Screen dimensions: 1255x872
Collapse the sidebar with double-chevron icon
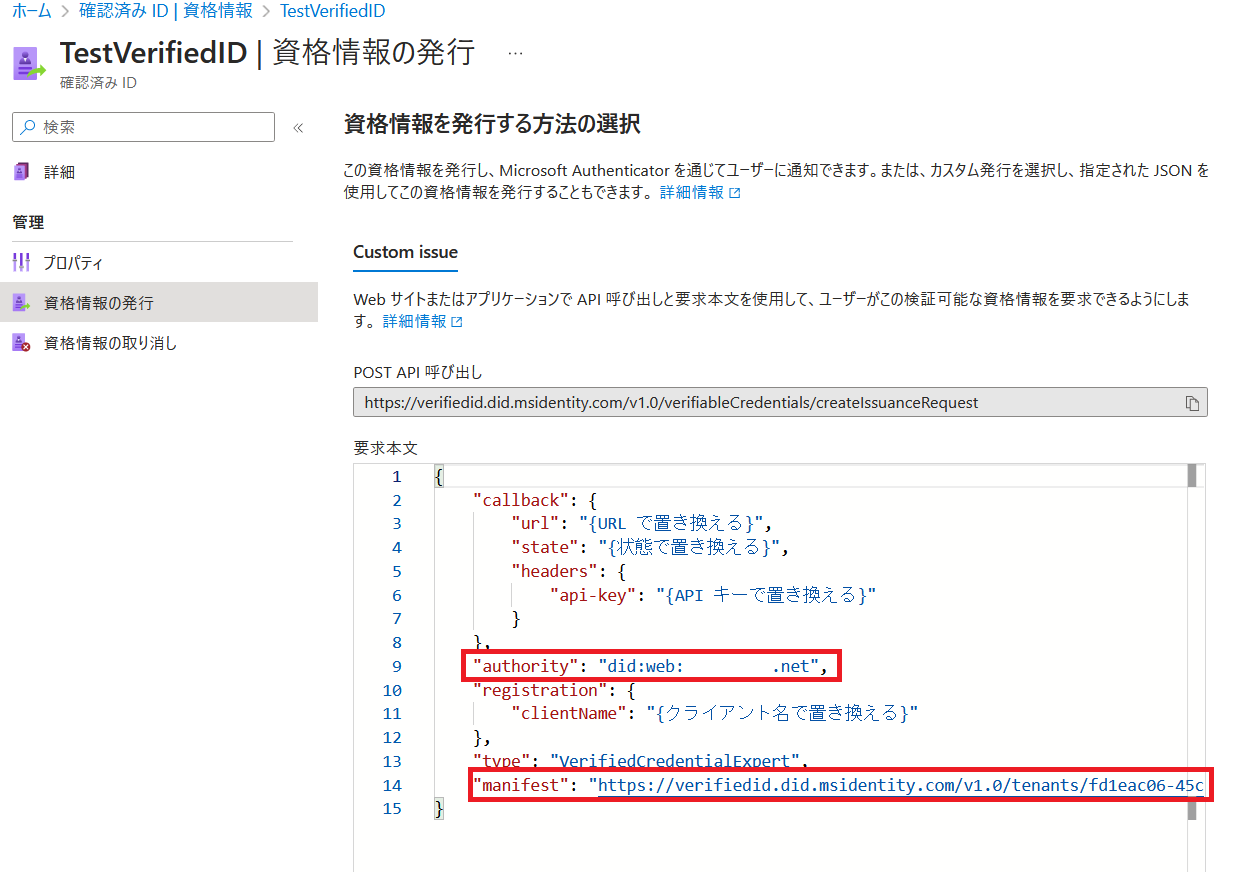coord(297,128)
